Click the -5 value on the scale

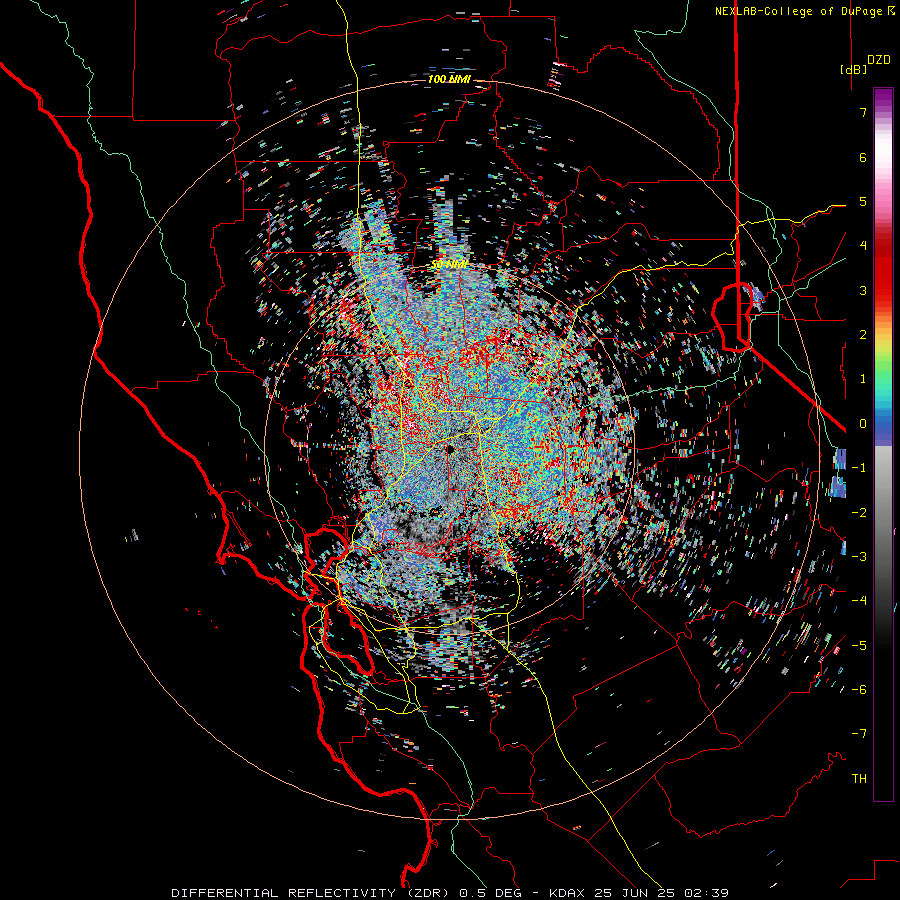pos(859,646)
